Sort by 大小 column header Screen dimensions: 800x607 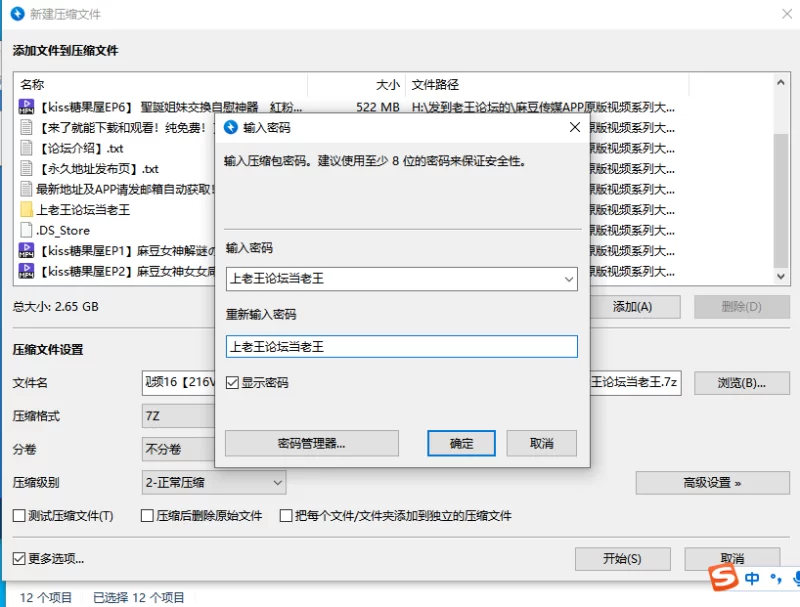[x=356, y=84]
